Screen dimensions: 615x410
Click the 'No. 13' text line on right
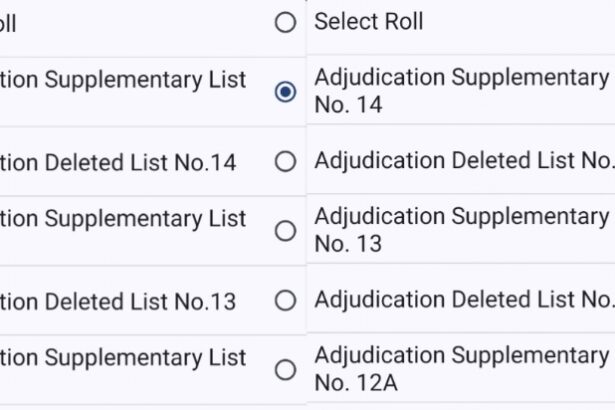[348, 244]
